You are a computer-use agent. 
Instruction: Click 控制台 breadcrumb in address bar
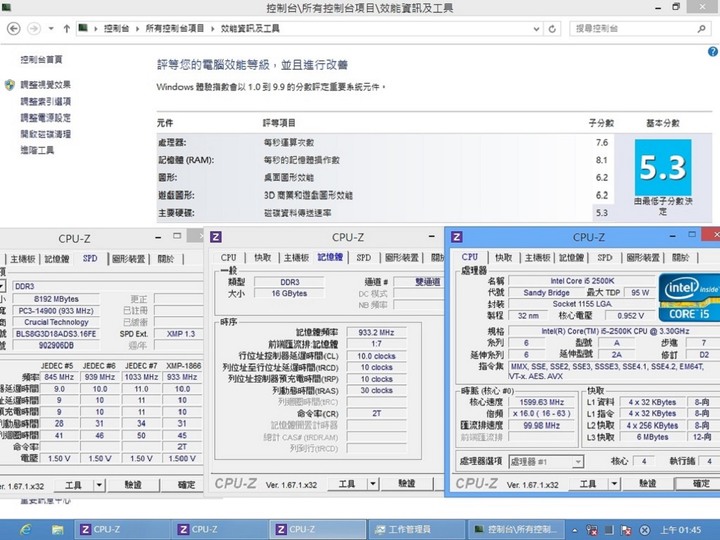(x=116, y=28)
